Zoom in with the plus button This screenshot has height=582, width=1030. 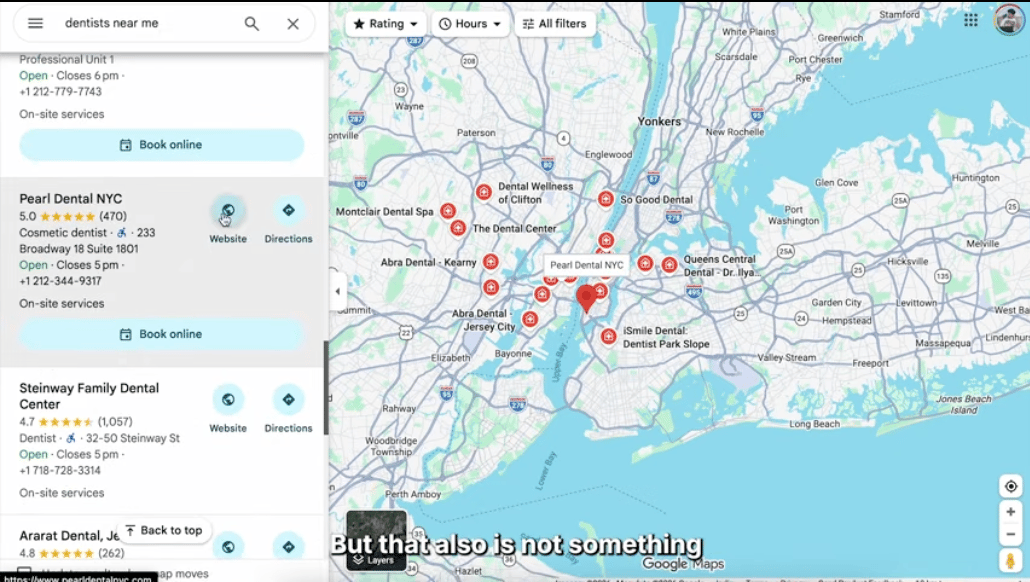(x=1011, y=512)
